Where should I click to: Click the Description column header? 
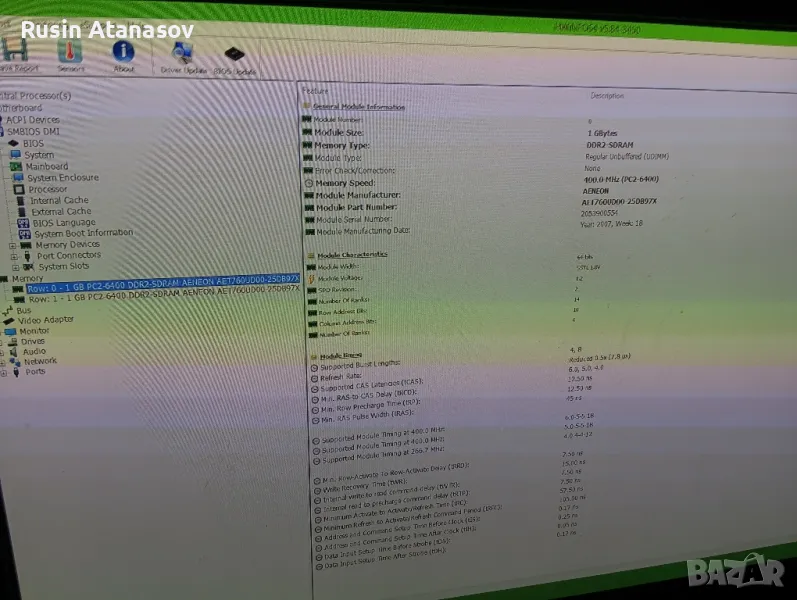[607, 96]
